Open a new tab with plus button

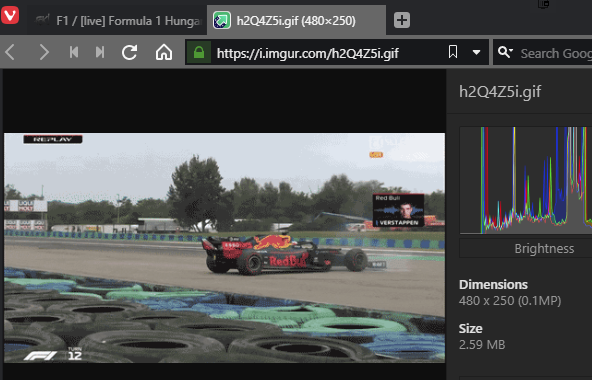click(x=402, y=20)
